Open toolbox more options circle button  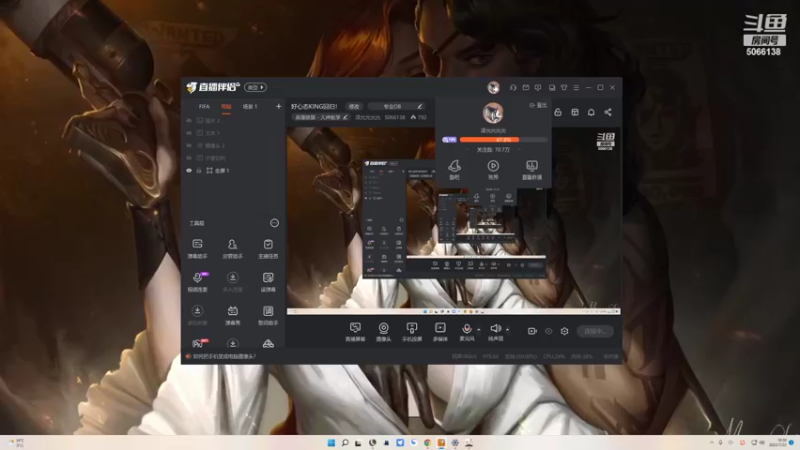(x=274, y=223)
